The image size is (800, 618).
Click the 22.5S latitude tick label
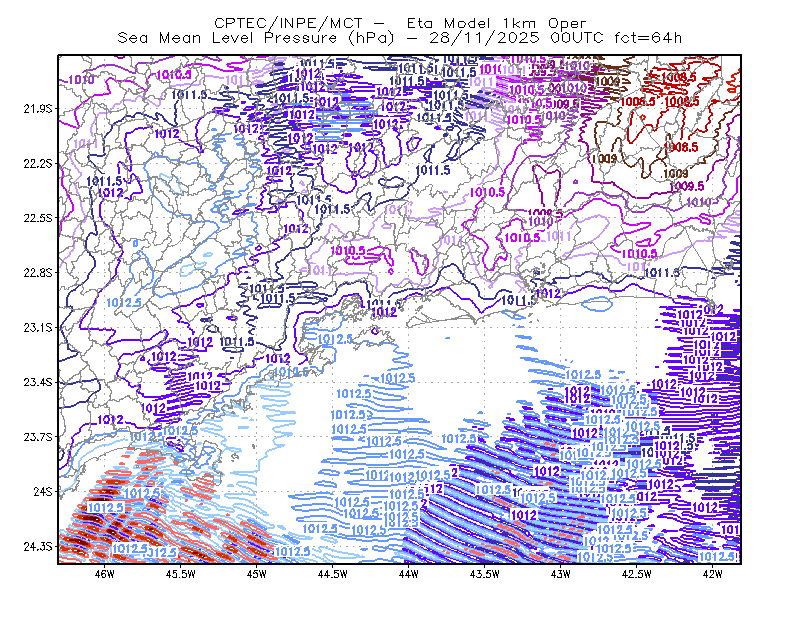[x=37, y=218]
